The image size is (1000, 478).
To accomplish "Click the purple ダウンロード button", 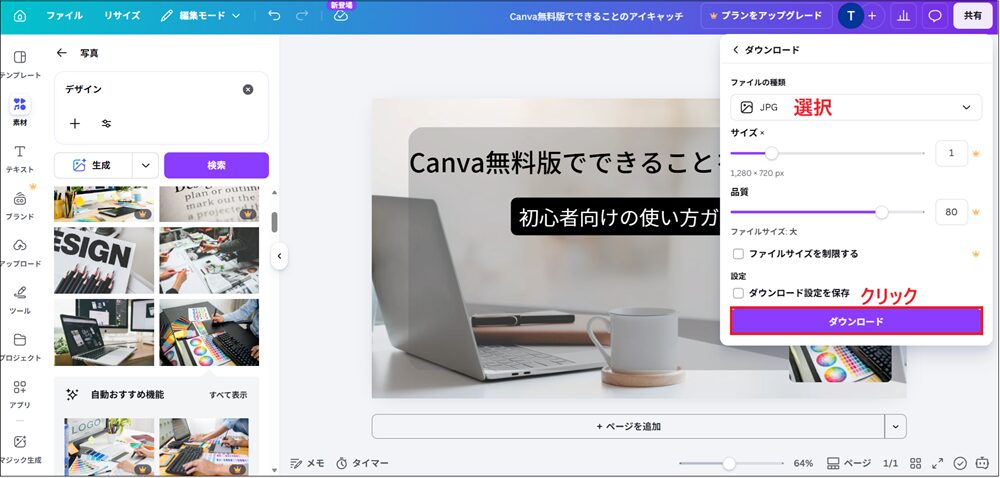I will (x=856, y=321).
